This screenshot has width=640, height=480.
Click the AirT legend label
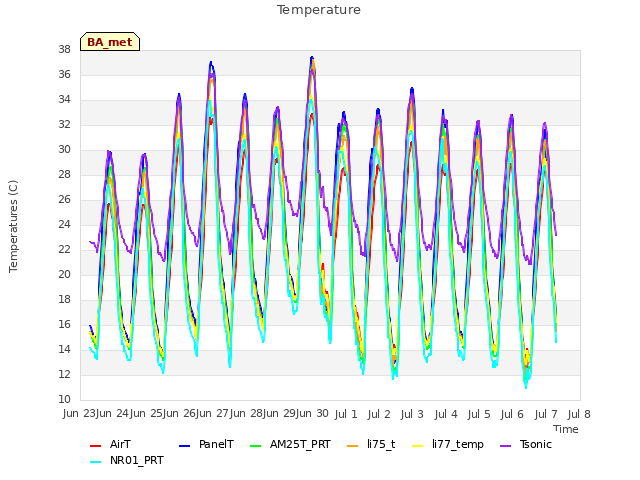click(x=120, y=444)
